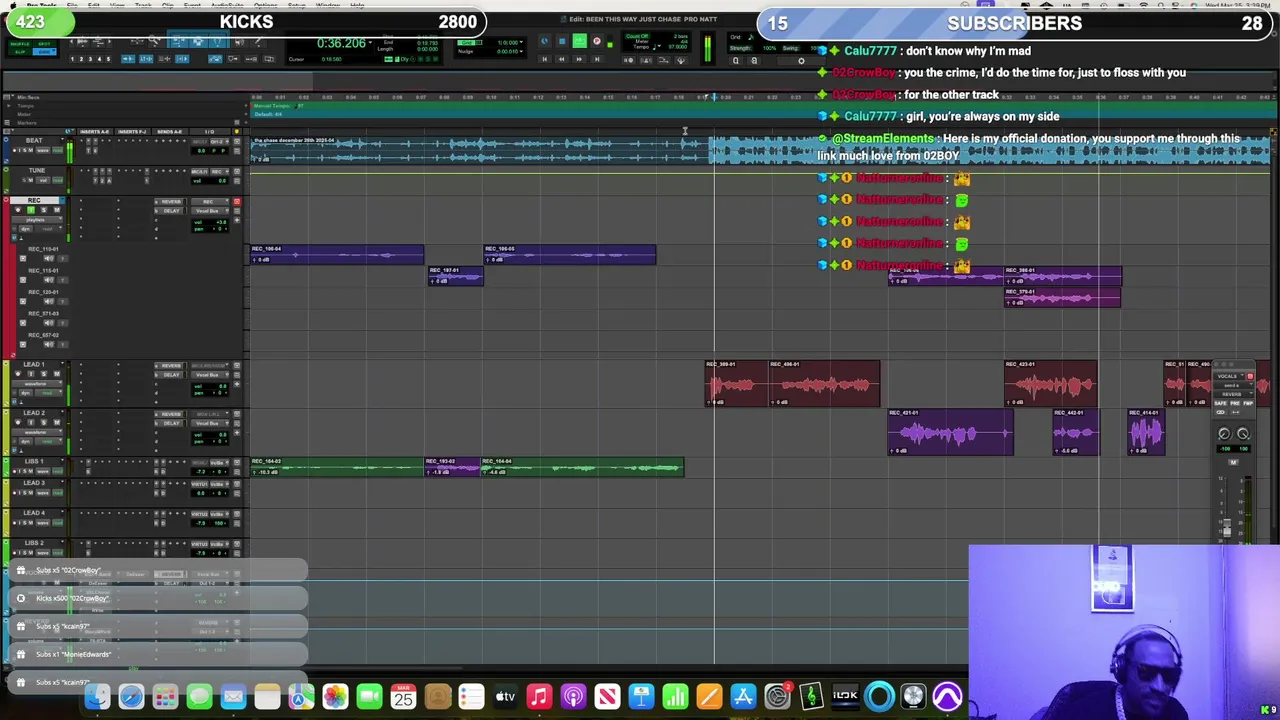Enable Slip edit mode
The height and width of the screenshot is (720, 1280).
tap(20, 52)
